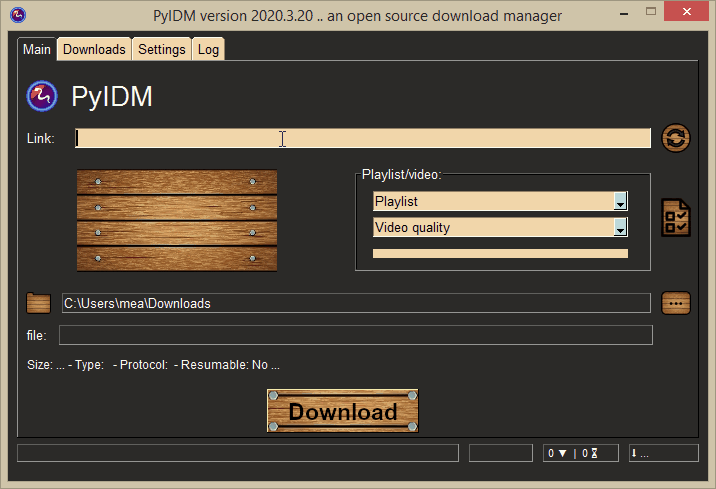Open the Settings tab
The width and height of the screenshot is (716, 489).
click(x=162, y=49)
